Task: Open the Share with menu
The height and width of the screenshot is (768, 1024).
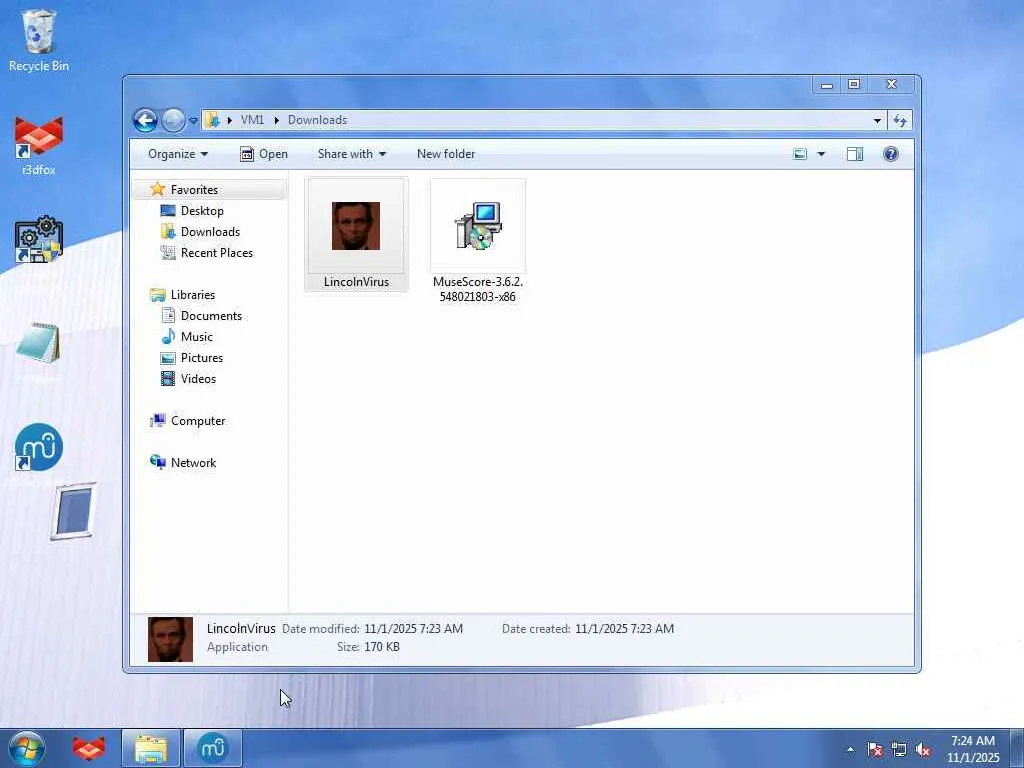Action: 351,154
